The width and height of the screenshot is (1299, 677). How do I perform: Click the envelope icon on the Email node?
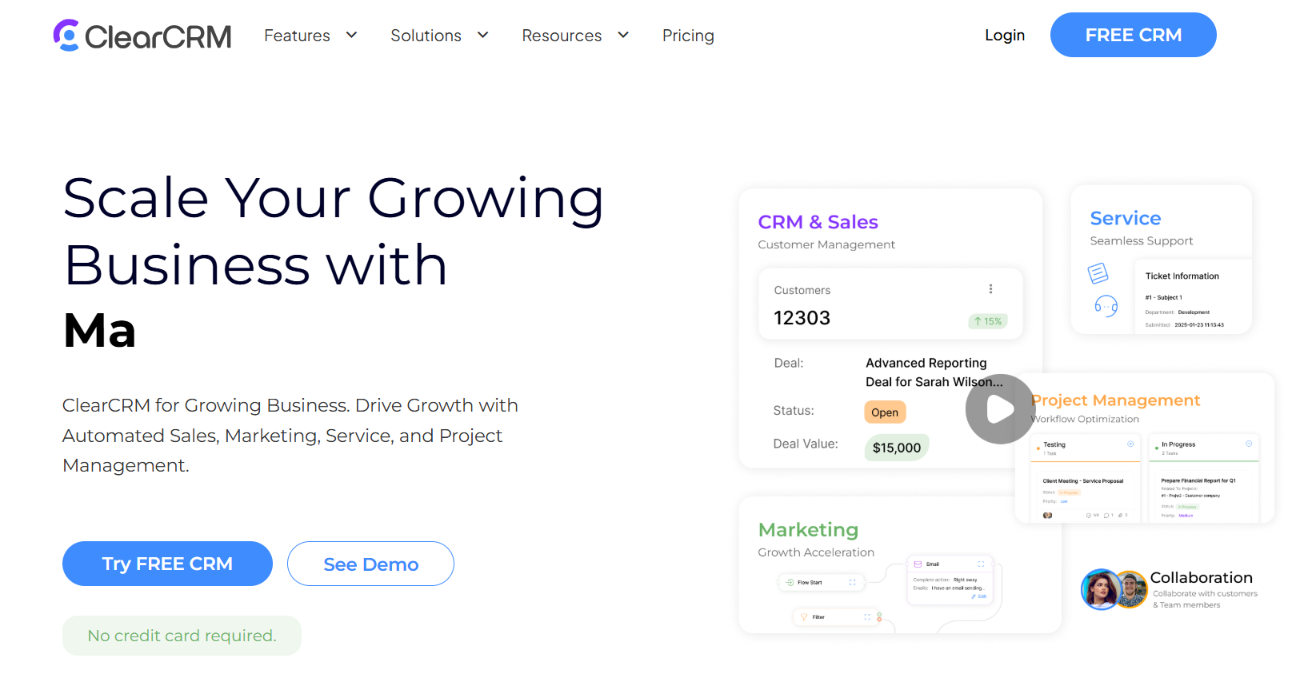point(917,564)
